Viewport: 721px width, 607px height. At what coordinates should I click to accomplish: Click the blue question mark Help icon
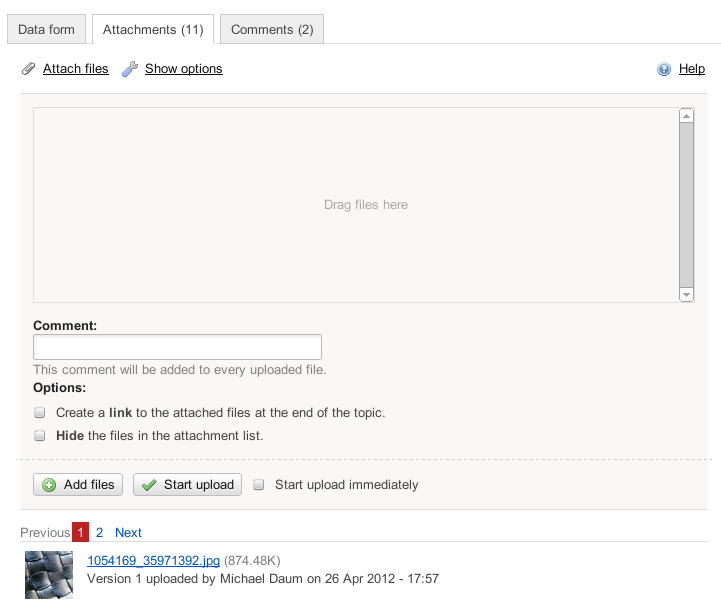tap(664, 69)
